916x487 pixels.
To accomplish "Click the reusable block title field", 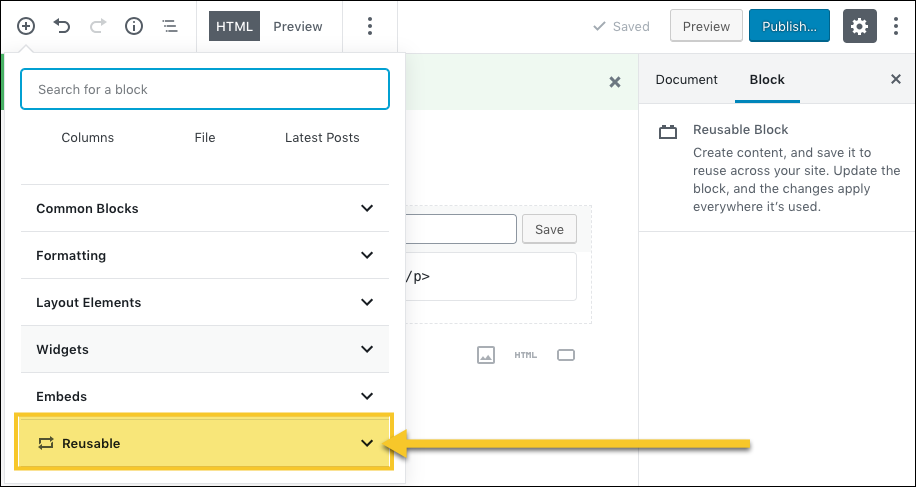I will tap(461, 229).
